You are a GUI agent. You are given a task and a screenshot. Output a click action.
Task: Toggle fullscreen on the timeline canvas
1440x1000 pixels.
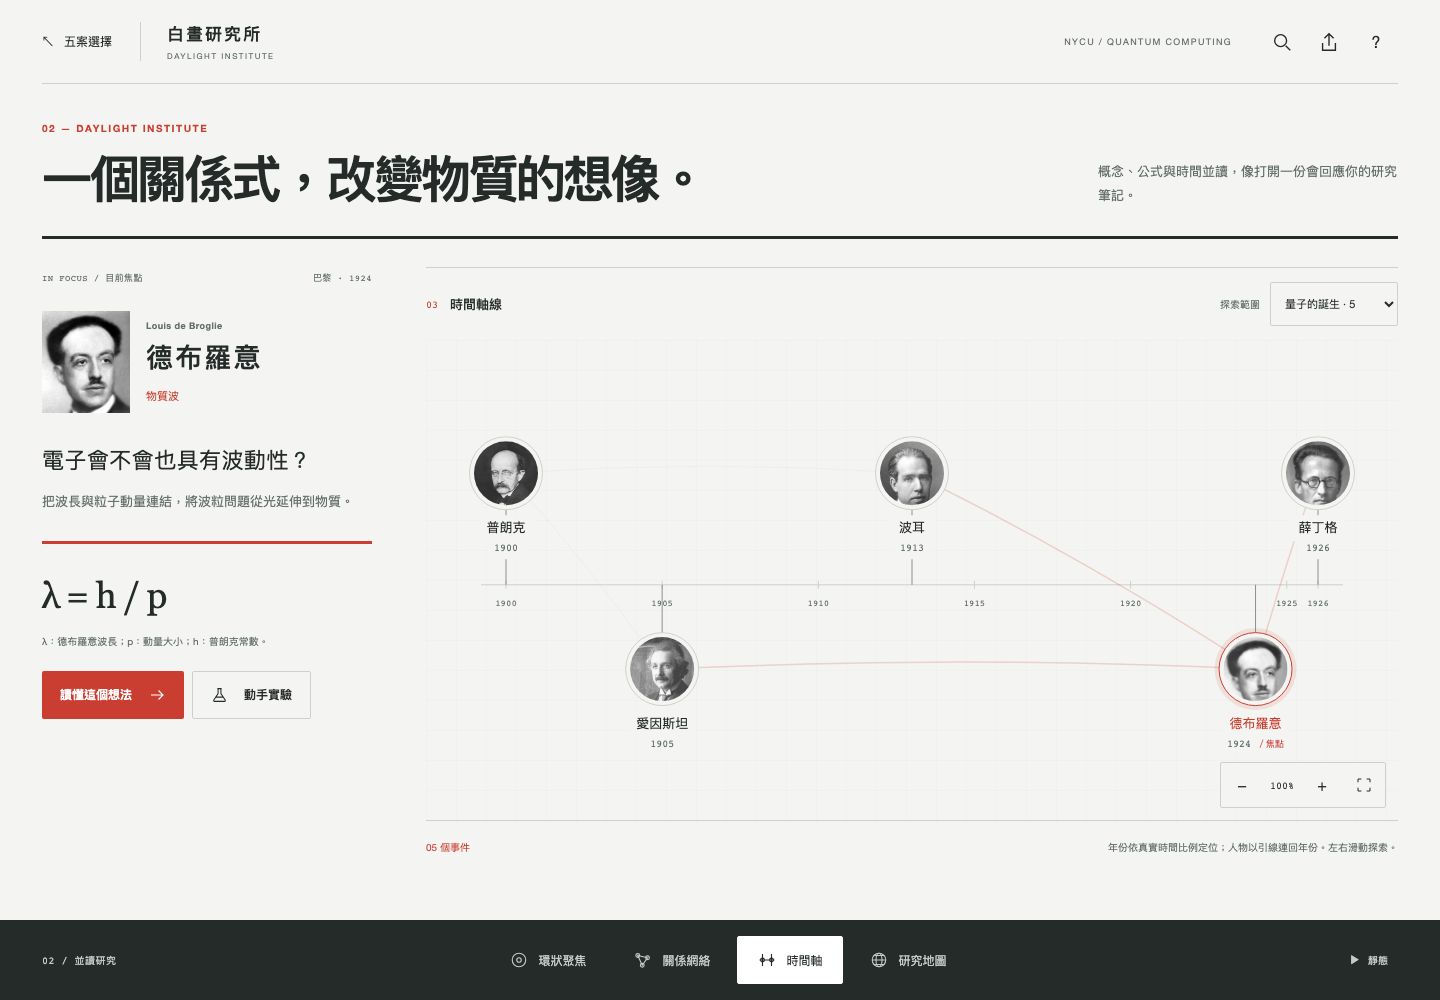coord(1364,786)
